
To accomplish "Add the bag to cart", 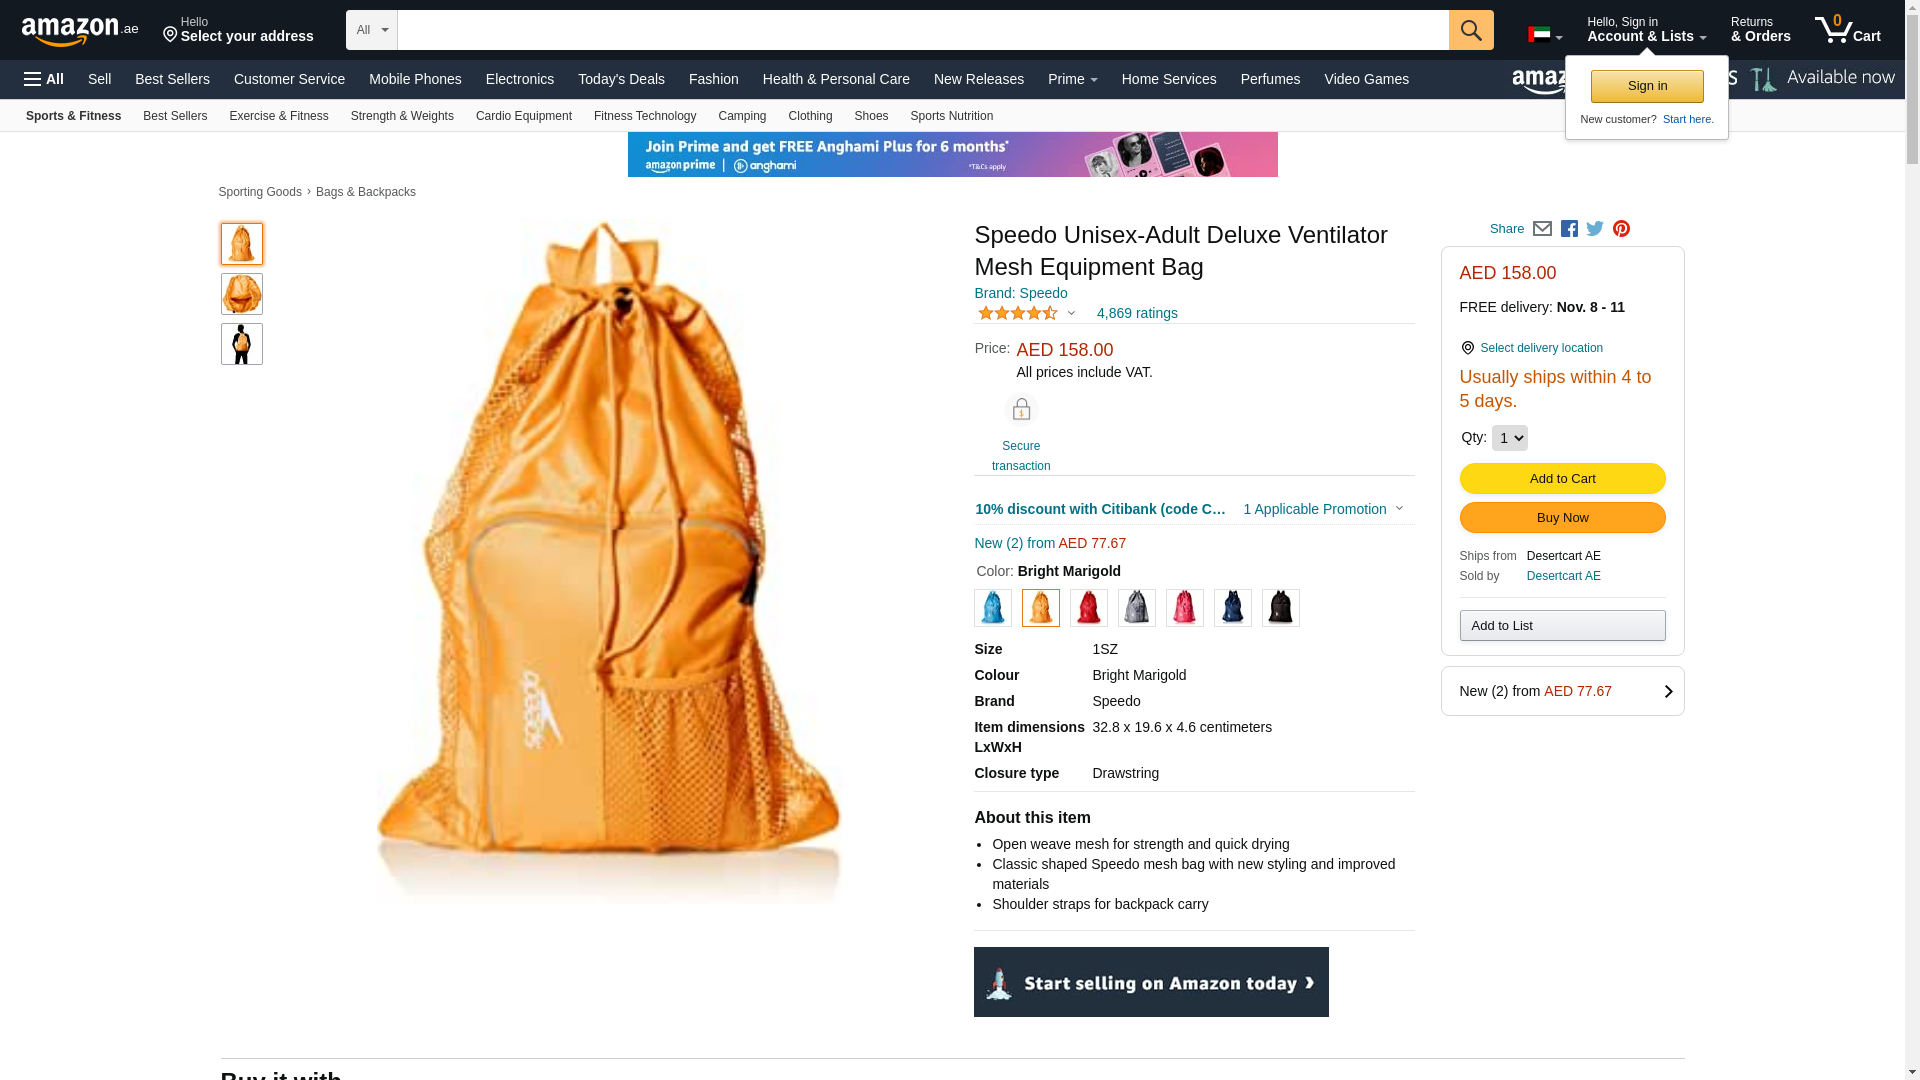I will click(x=1562, y=479).
